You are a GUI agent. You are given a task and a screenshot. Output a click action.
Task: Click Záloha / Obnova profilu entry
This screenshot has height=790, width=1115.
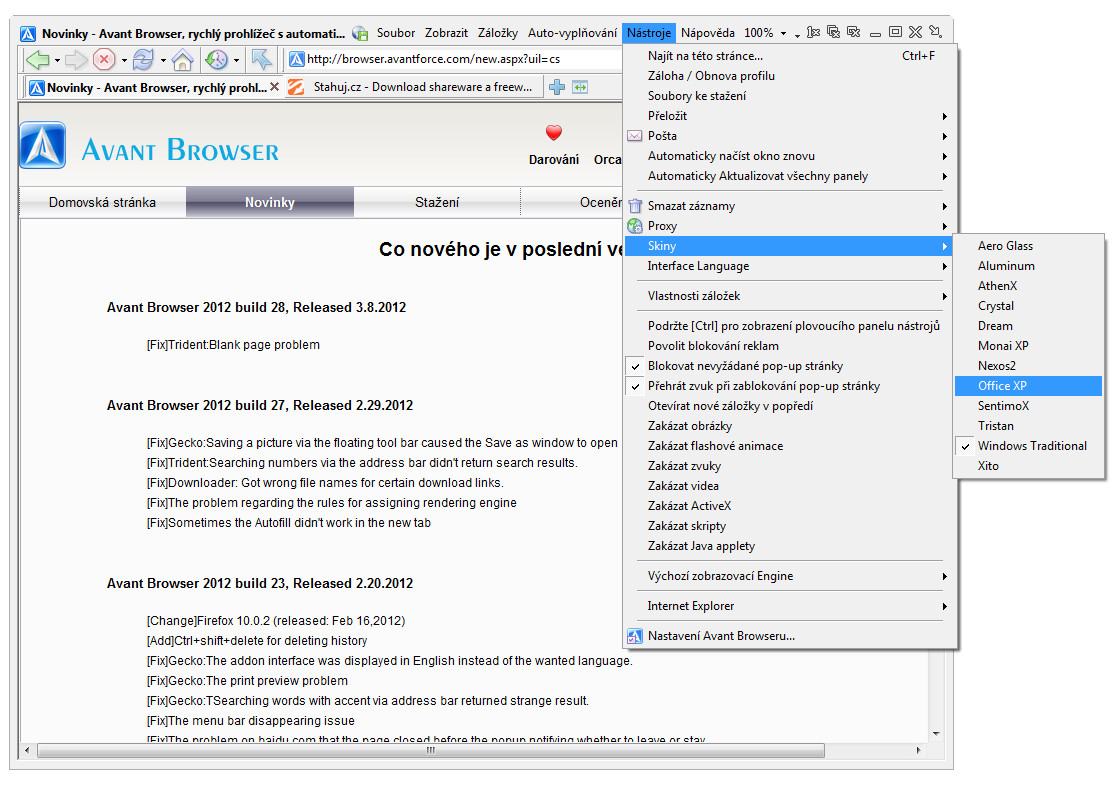[x=790, y=76]
